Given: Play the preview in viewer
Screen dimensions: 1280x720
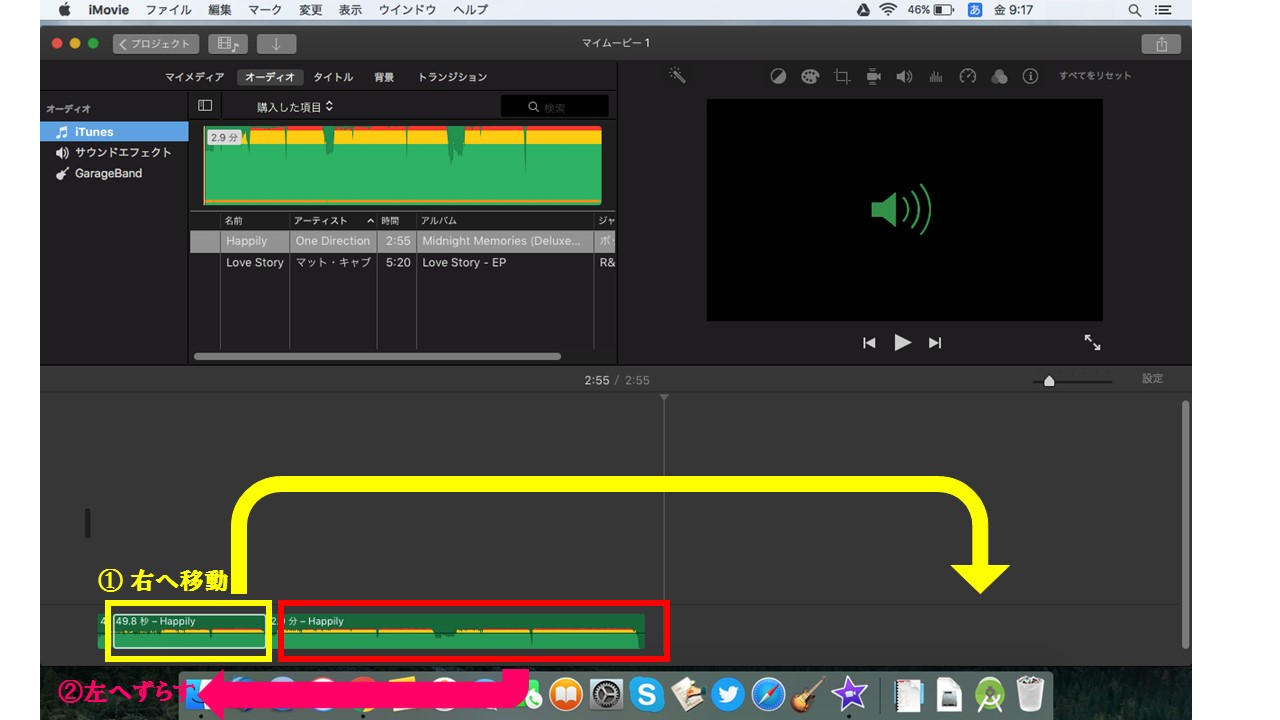Looking at the screenshot, I should (902, 342).
